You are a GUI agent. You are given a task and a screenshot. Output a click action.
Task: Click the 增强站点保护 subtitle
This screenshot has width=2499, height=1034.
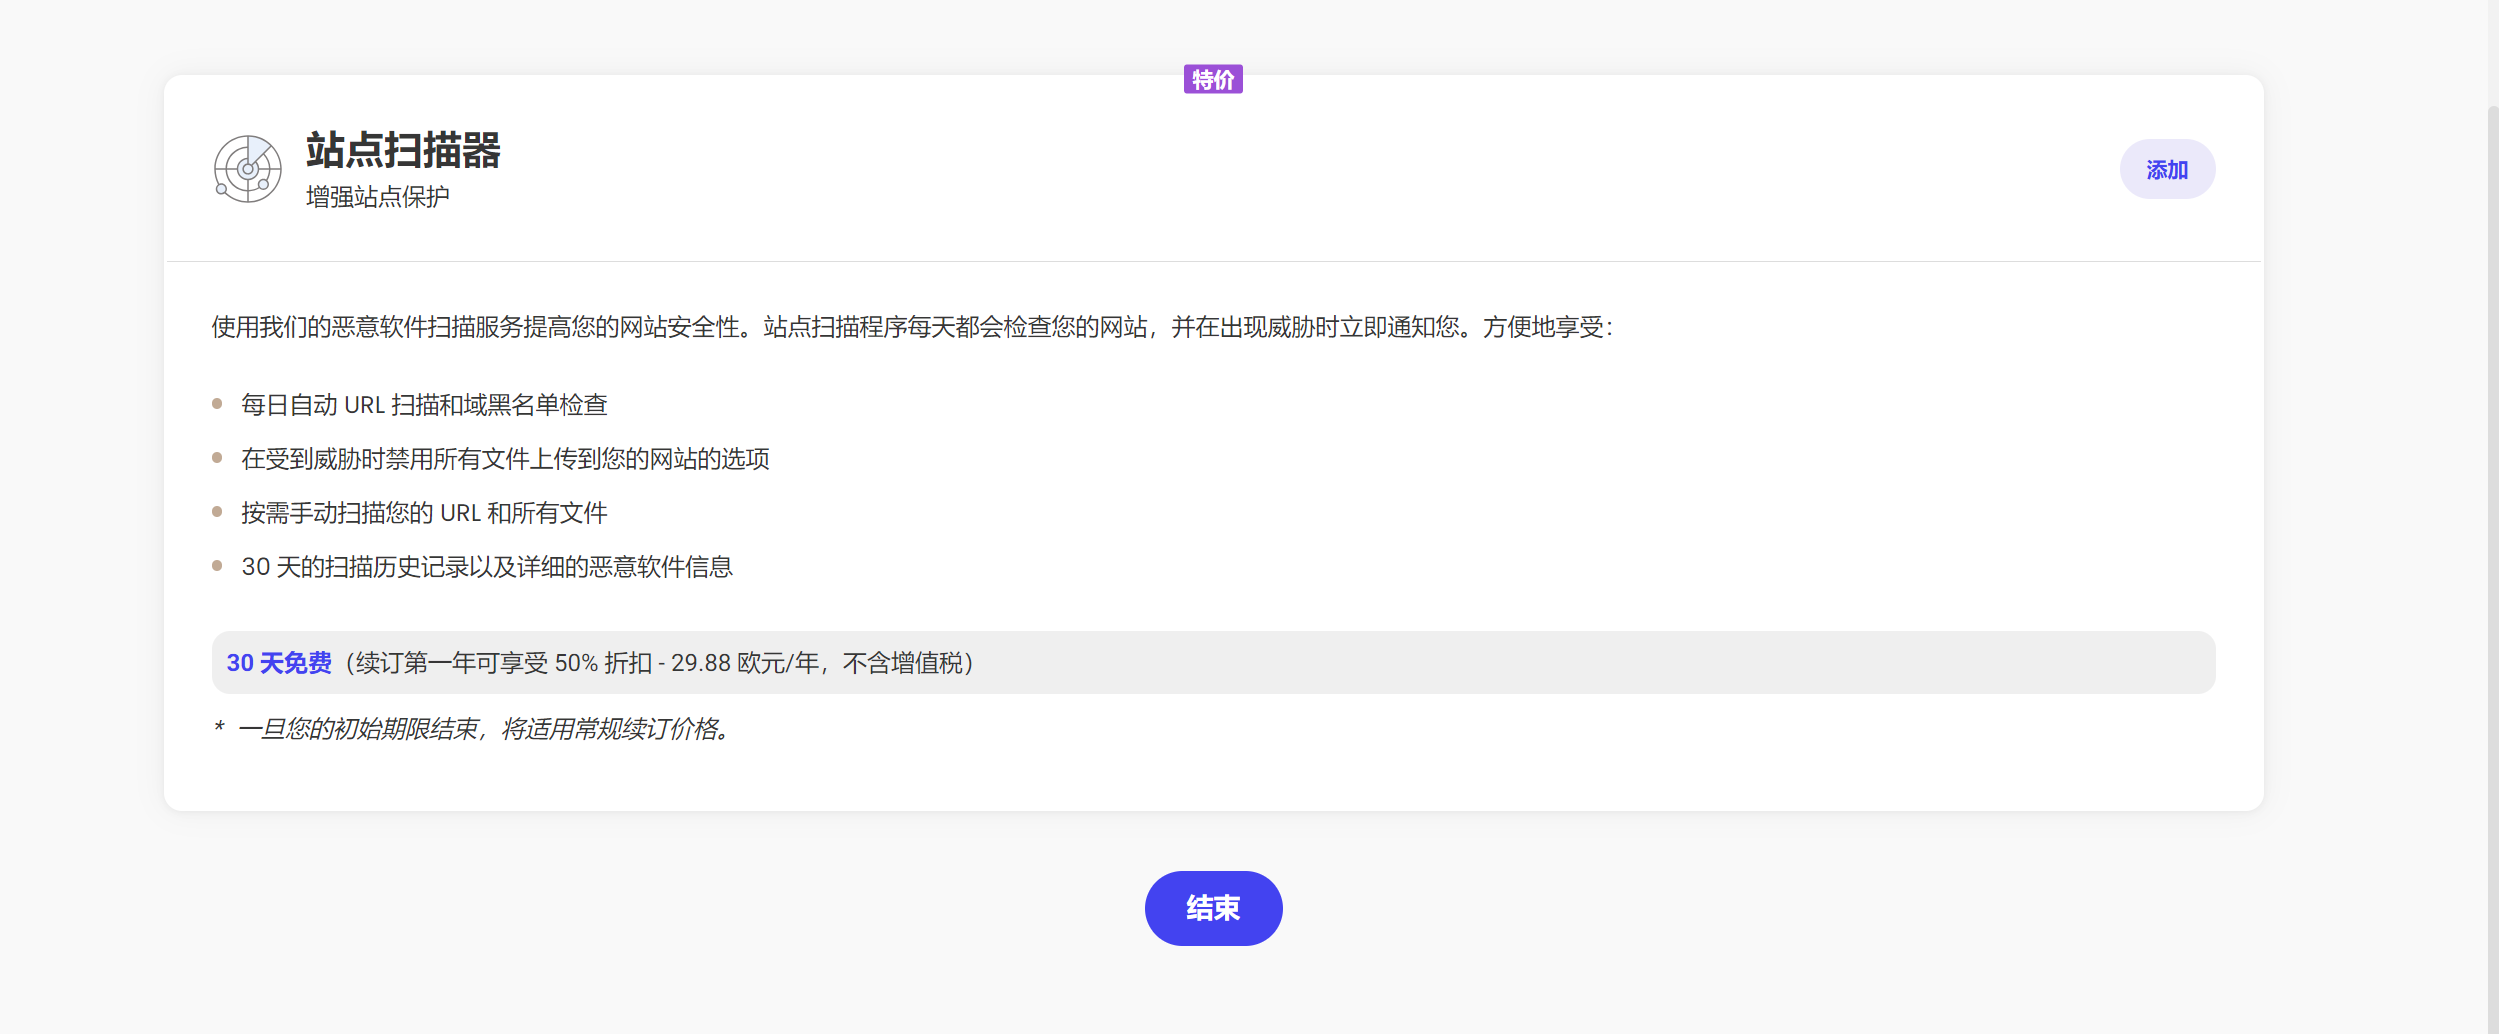(377, 197)
